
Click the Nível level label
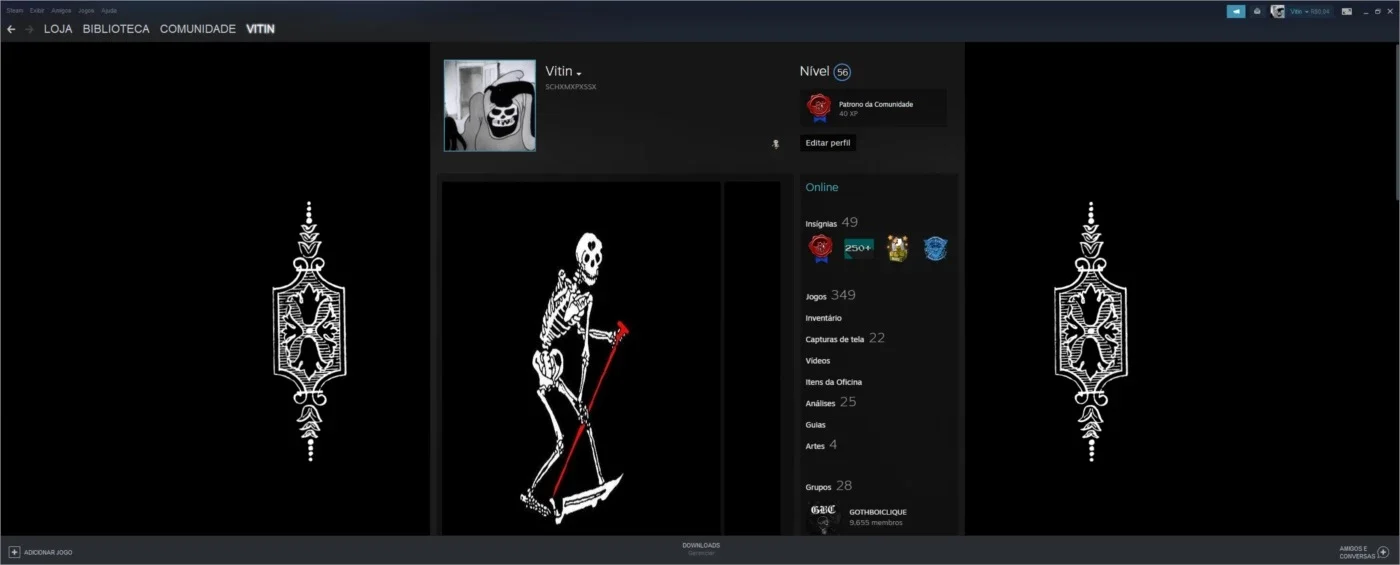click(x=814, y=71)
